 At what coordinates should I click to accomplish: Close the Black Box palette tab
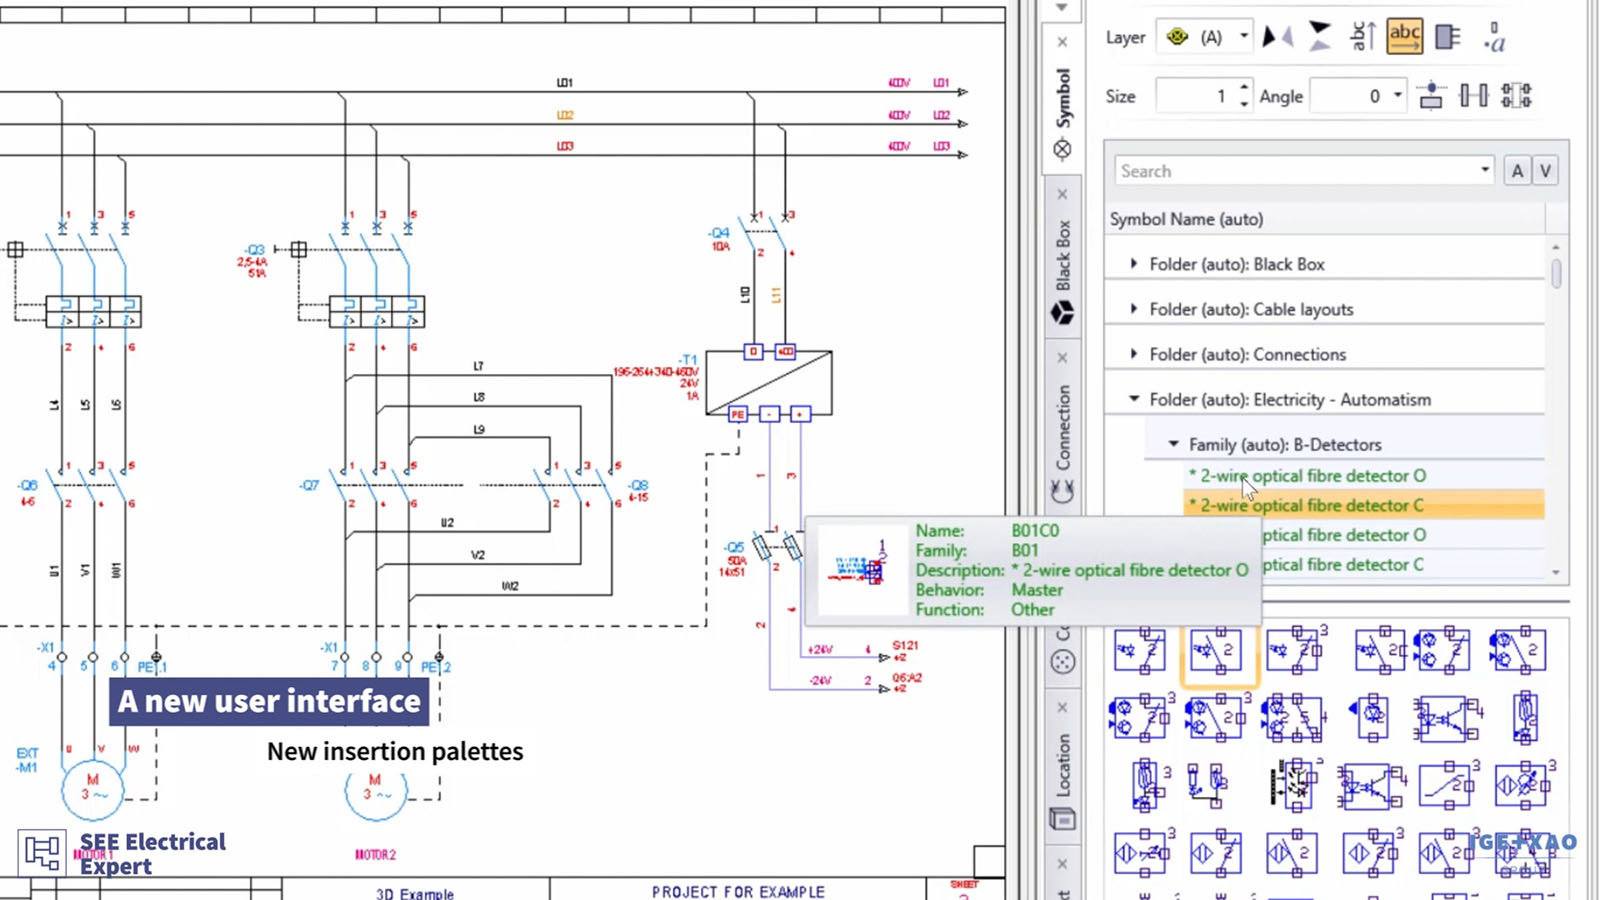point(1063,194)
